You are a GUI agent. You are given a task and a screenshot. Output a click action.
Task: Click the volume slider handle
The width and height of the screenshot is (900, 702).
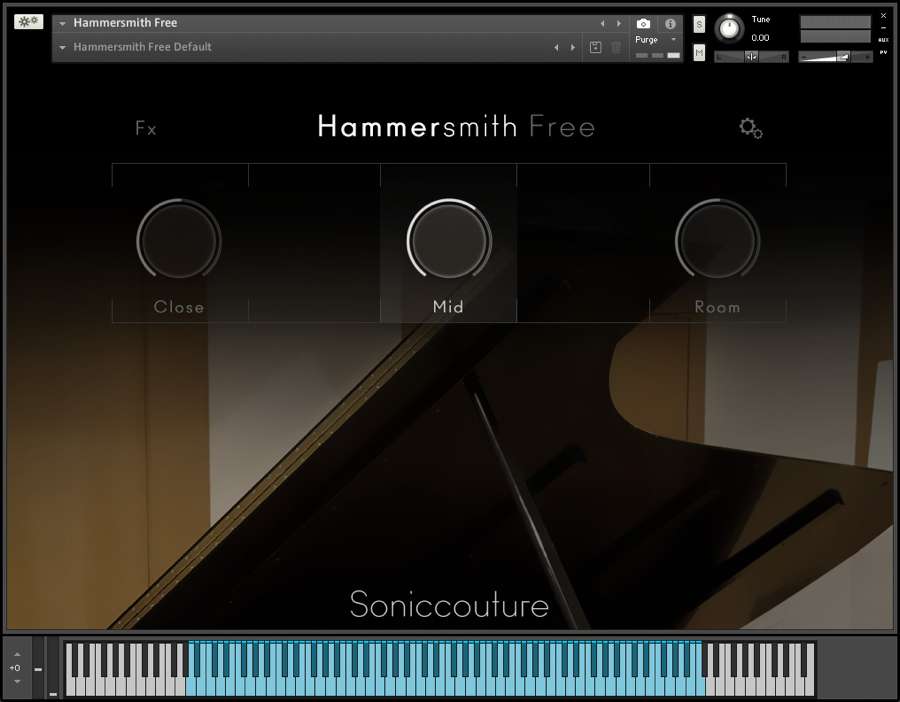tap(843, 56)
